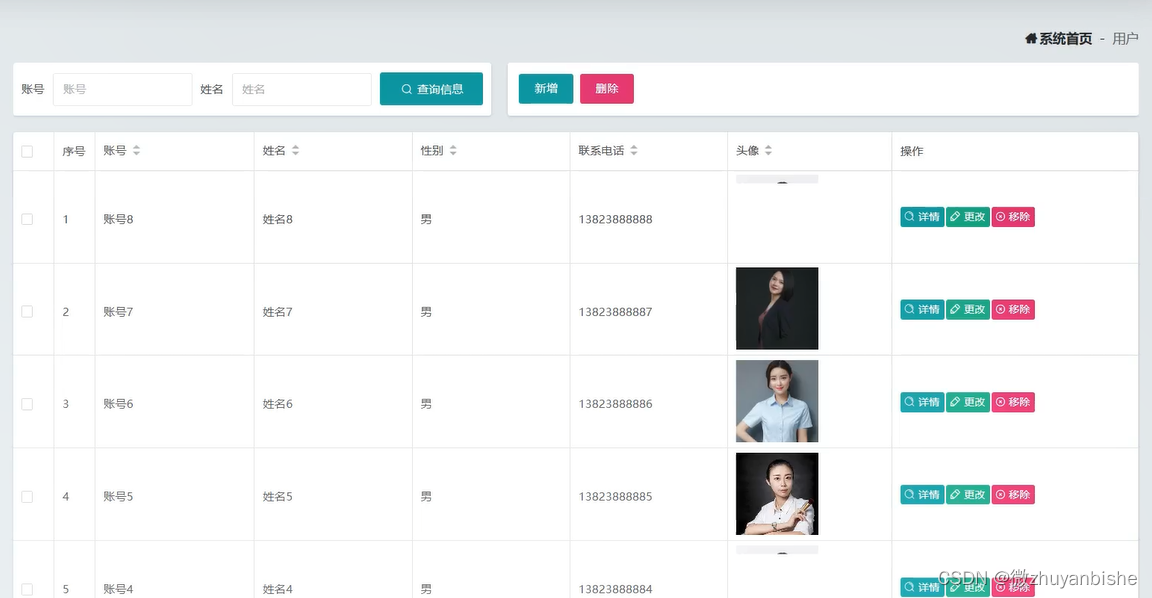Click the 序号 column header
Viewport: 1152px width, 598px height.
click(x=73, y=151)
